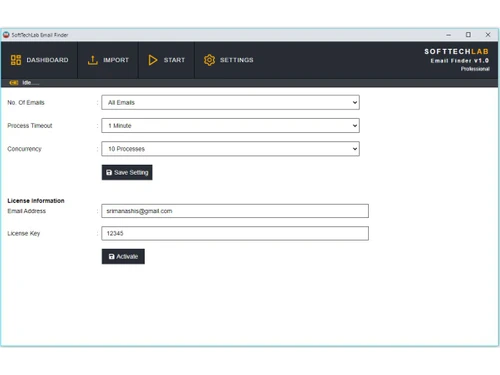Click the SOFTTECHLAB logo text
The image size is (500, 375).
(456, 51)
